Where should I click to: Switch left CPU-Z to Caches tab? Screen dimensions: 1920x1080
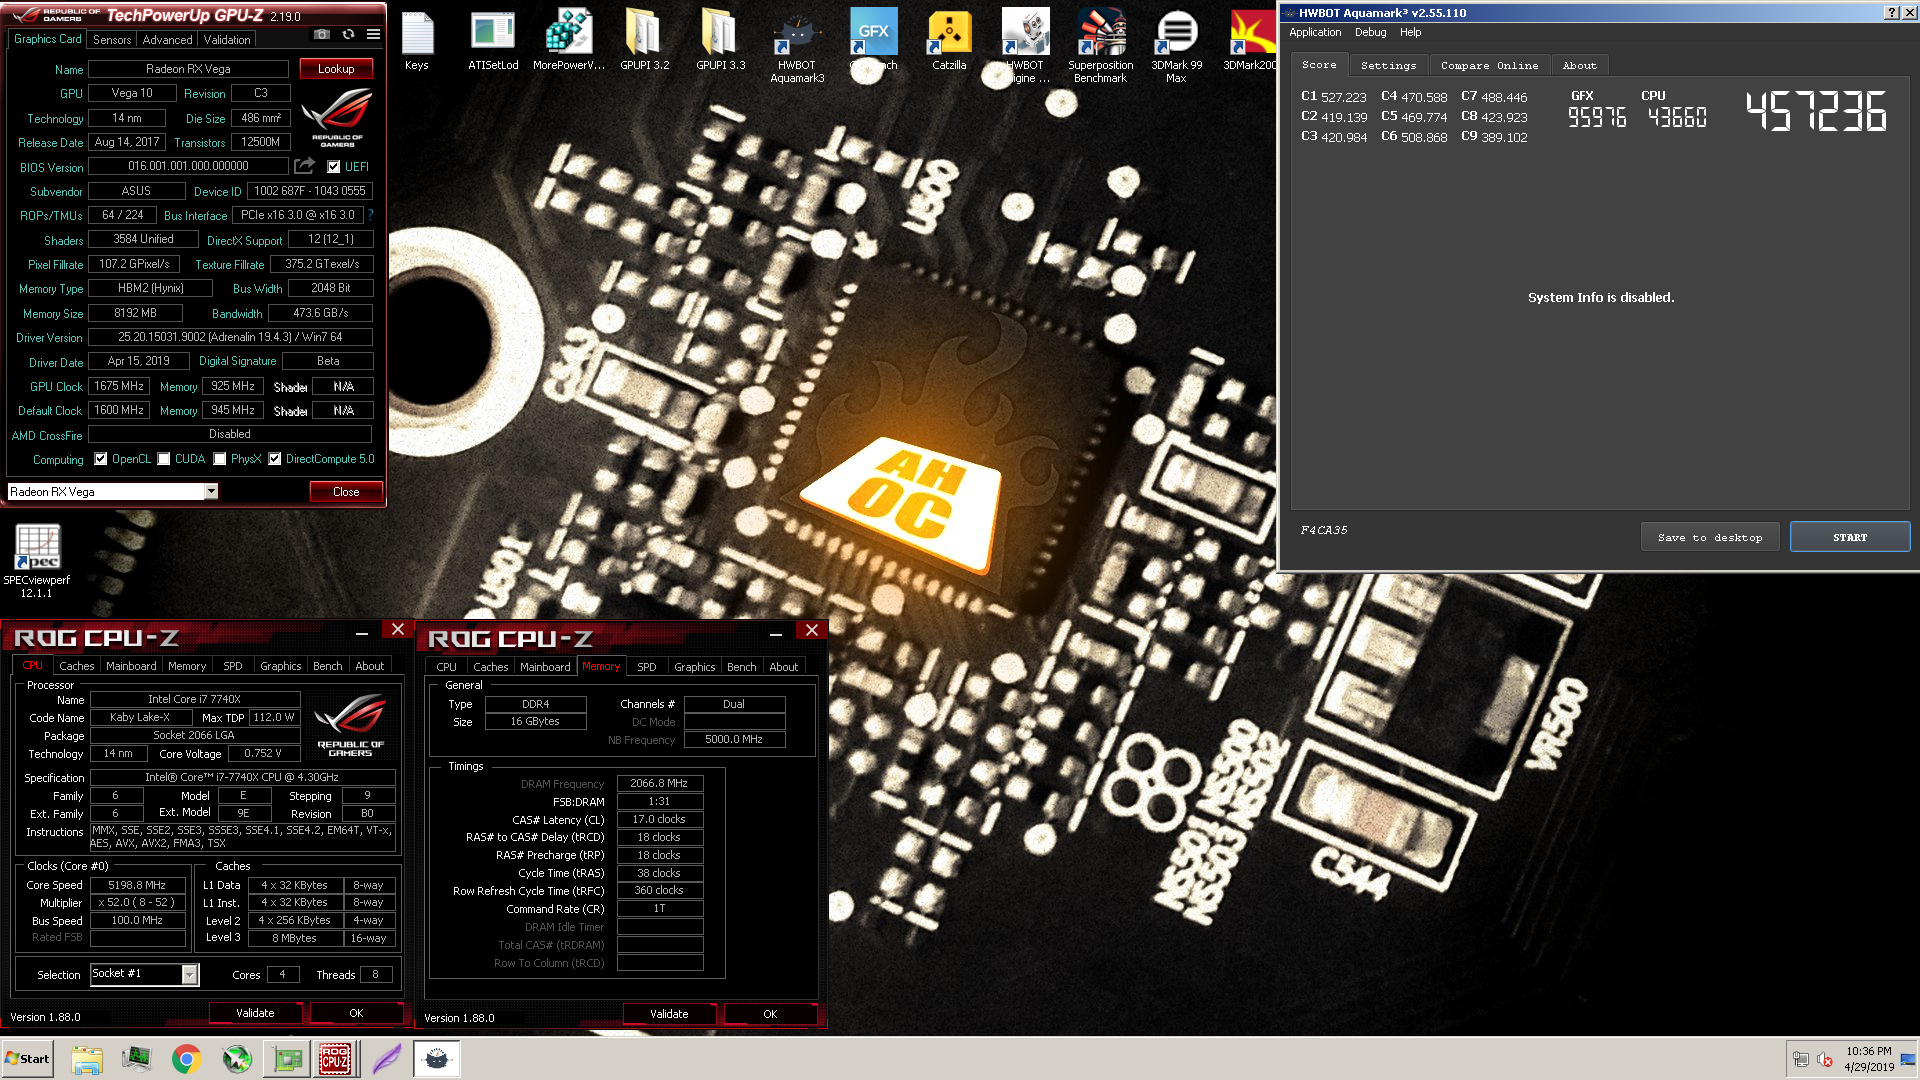click(x=76, y=666)
